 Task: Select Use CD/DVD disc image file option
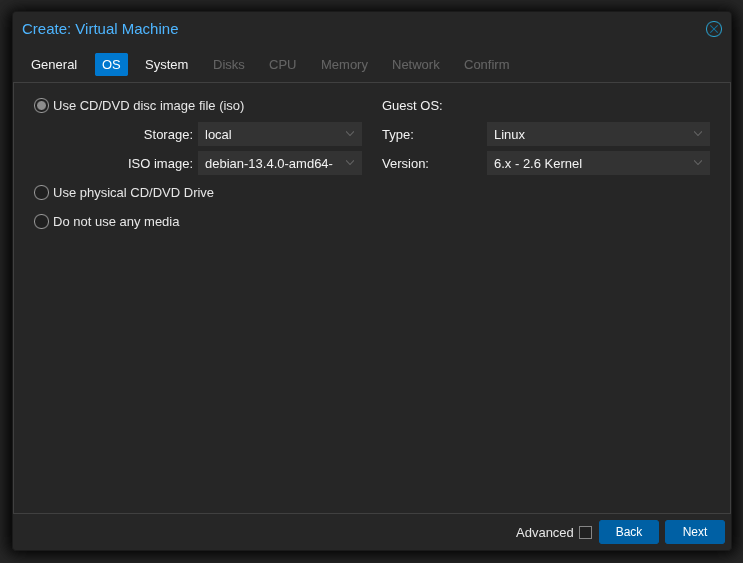41,106
